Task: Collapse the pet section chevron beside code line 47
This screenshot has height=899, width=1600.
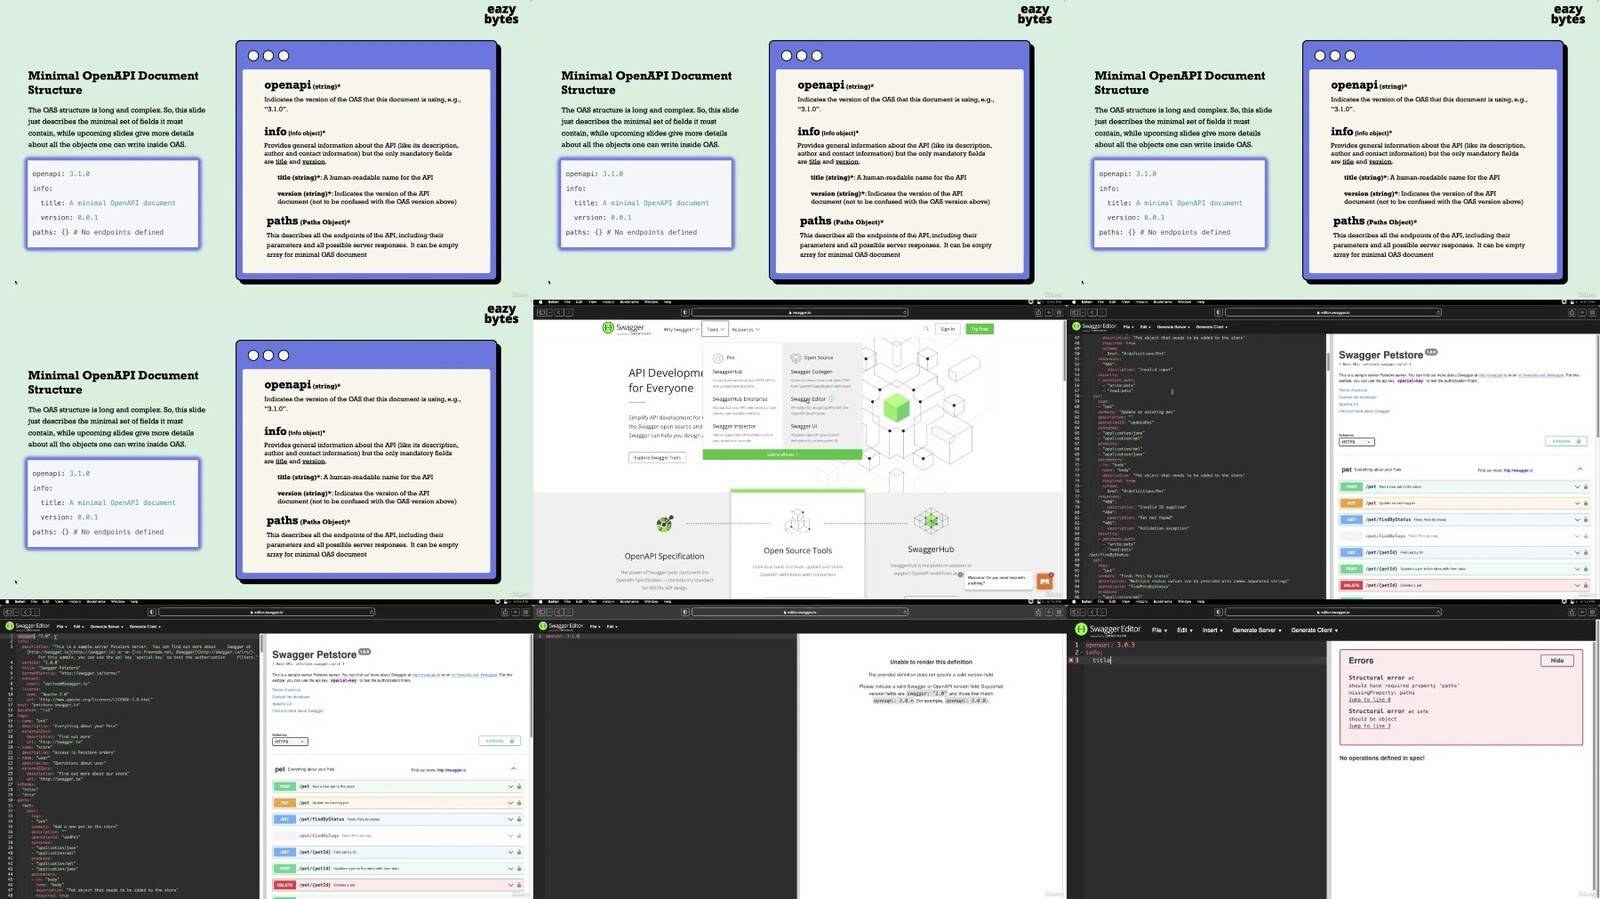Action: 1580,469
